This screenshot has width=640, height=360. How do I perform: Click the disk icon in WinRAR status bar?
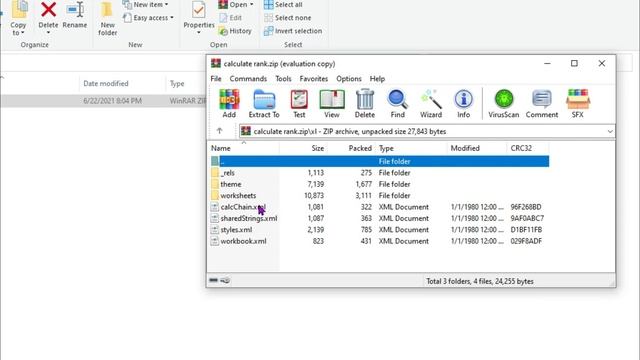coord(213,280)
